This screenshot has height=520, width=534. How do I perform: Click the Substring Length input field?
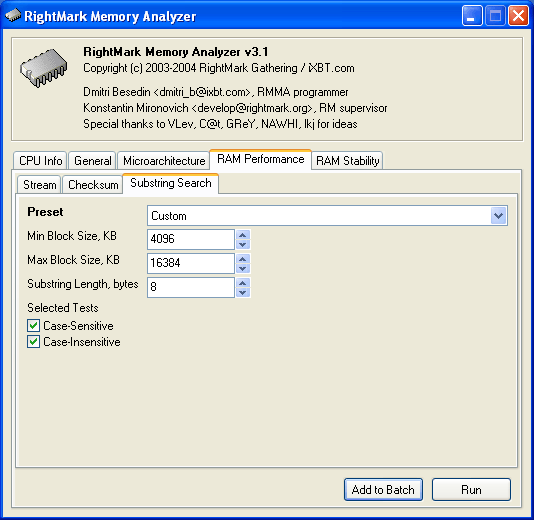click(x=191, y=287)
